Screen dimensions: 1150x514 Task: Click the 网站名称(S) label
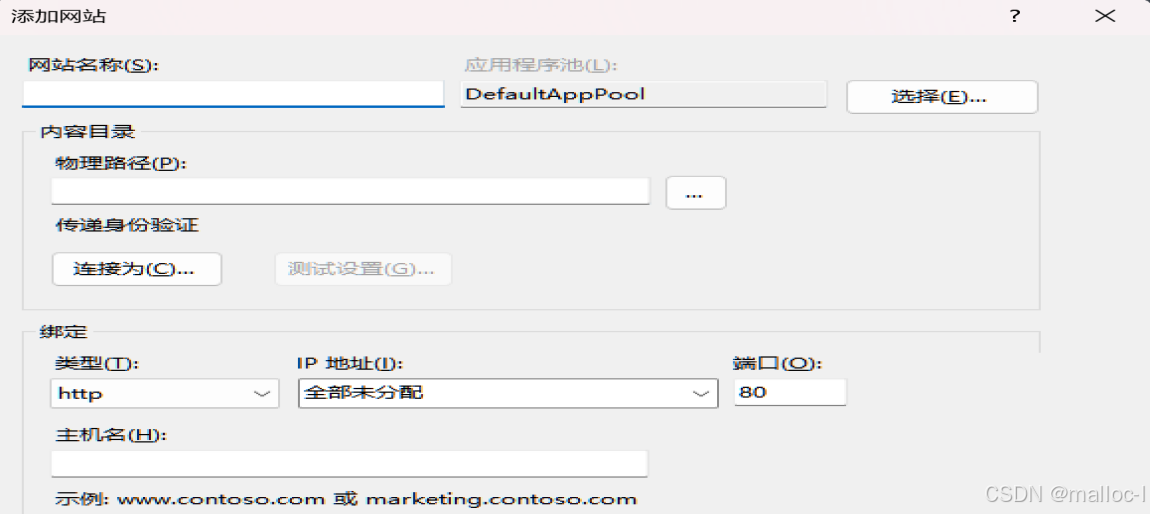(94, 65)
